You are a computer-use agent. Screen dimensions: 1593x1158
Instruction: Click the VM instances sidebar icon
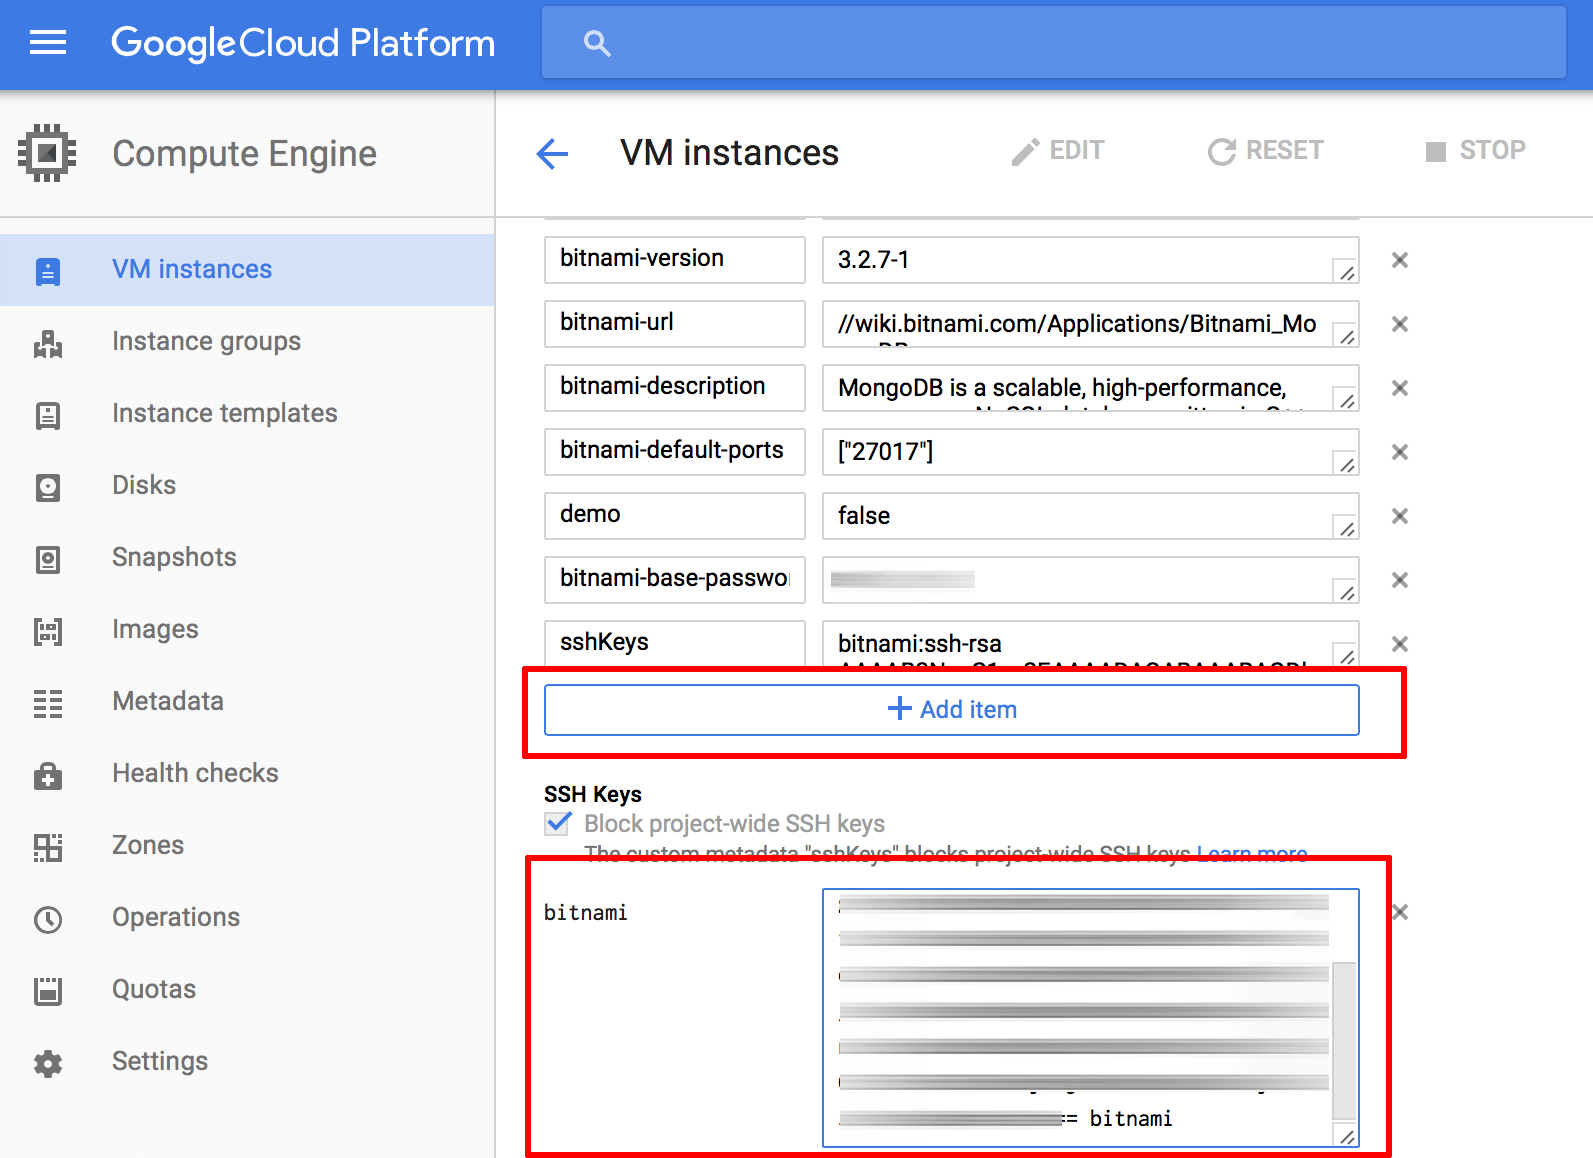pos(48,271)
